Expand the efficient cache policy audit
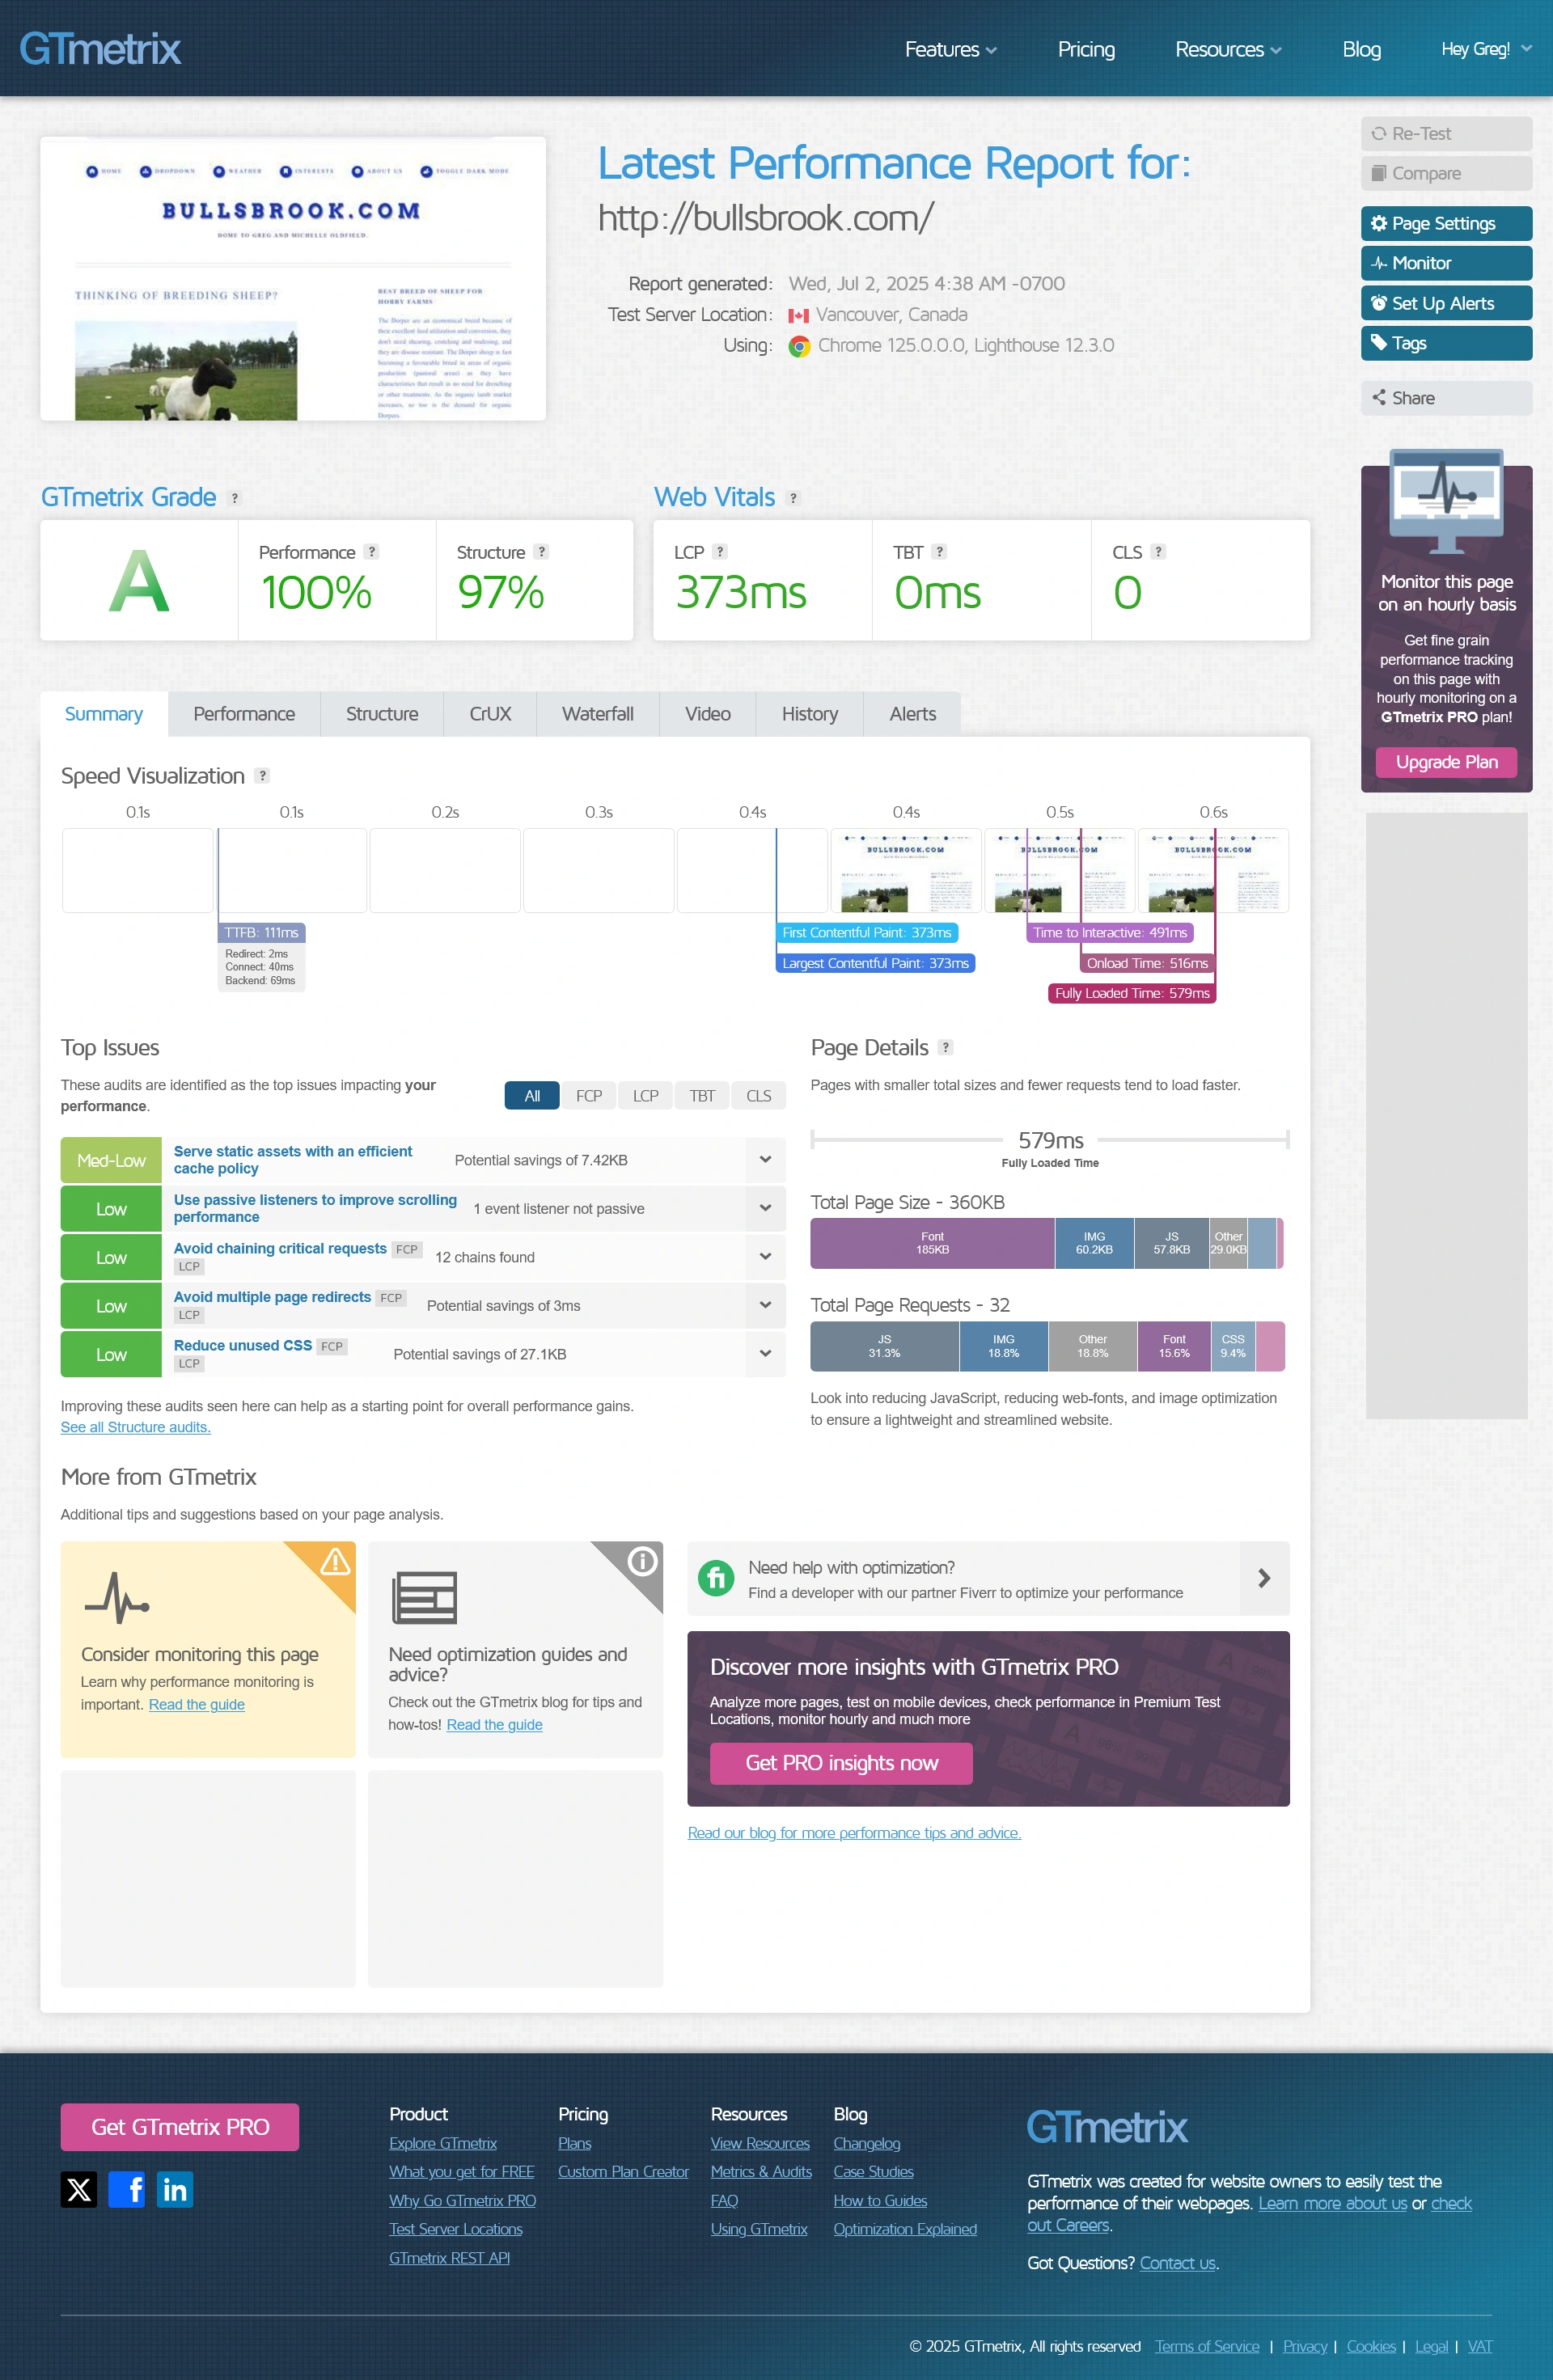The image size is (1553, 2380). tap(765, 1160)
